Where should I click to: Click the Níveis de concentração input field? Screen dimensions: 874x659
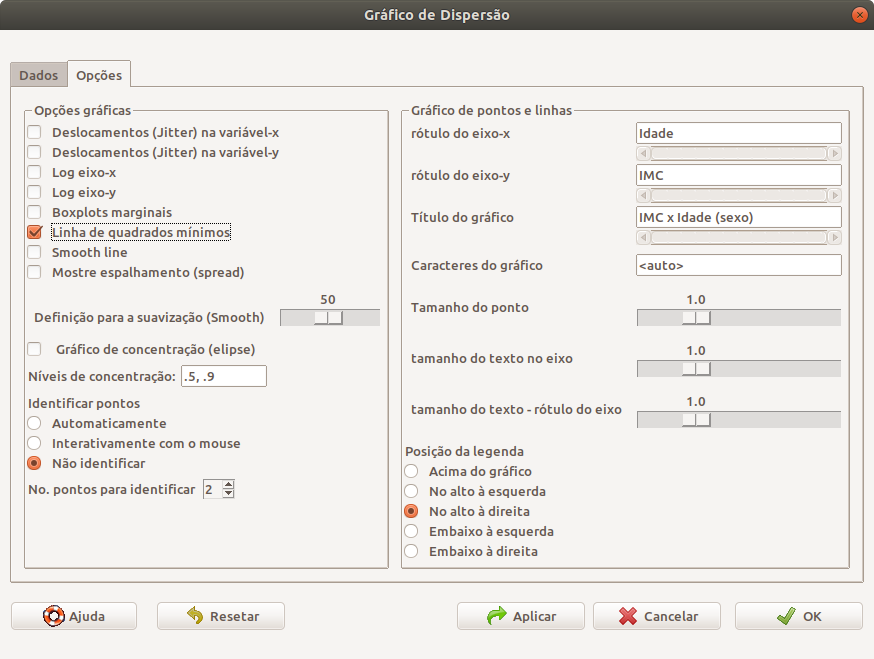(224, 376)
